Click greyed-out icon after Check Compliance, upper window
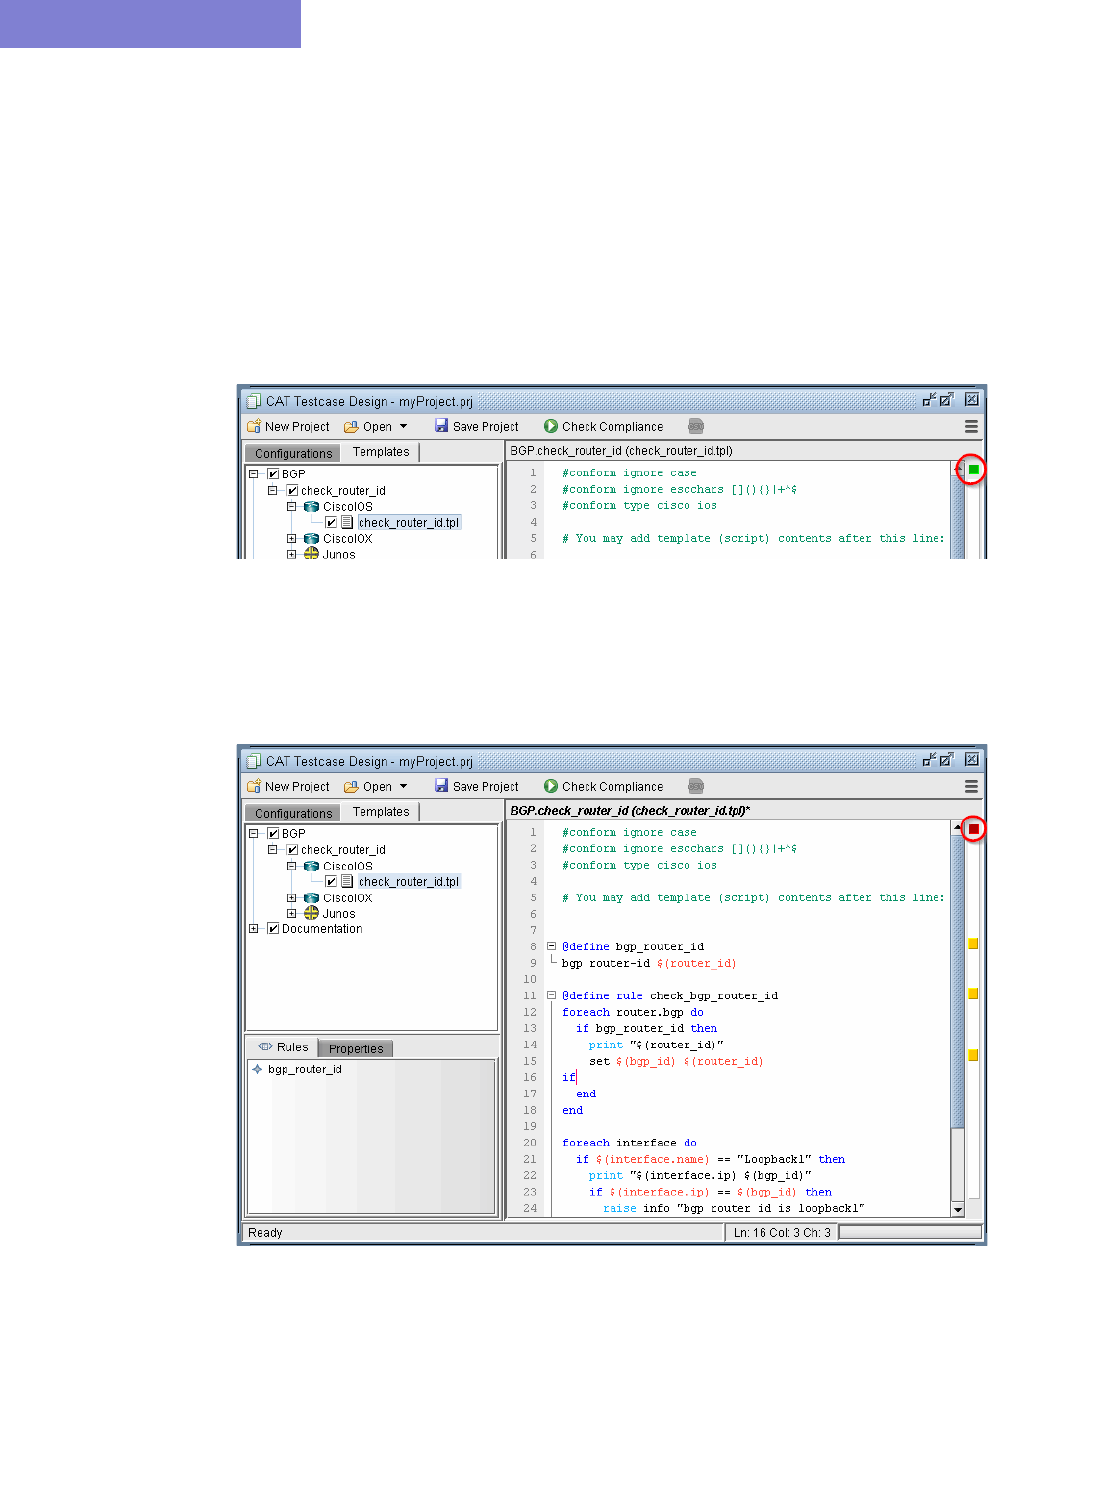The image size is (1114, 1488). (x=696, y=427)
